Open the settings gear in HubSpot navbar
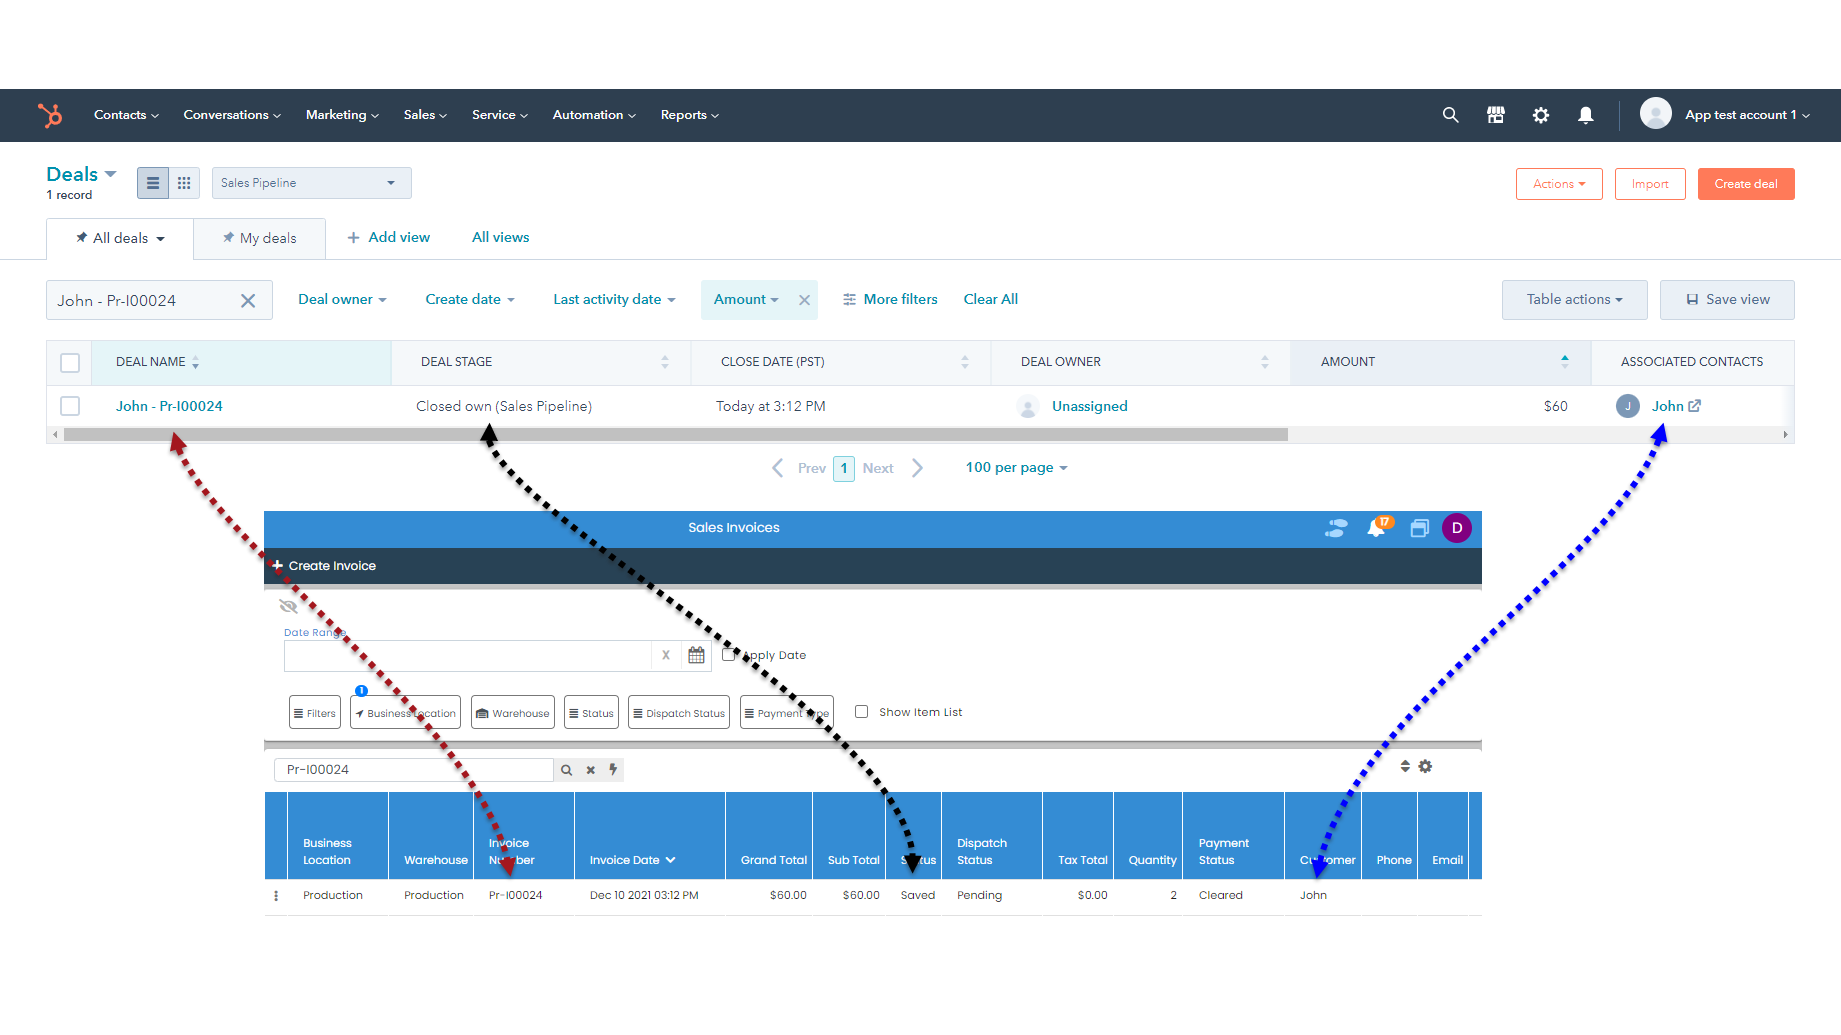The width and height of the screenshot is (1841, 1035). pyautogui.click(x=1540, y=115)
